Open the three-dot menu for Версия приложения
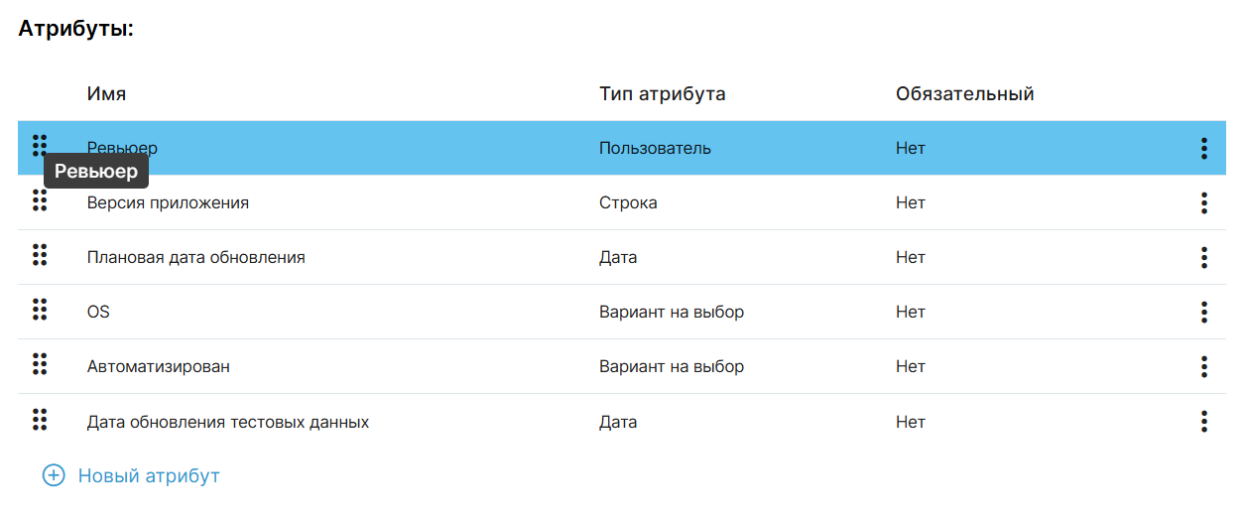1246x521 pixels. point(1204,203)
